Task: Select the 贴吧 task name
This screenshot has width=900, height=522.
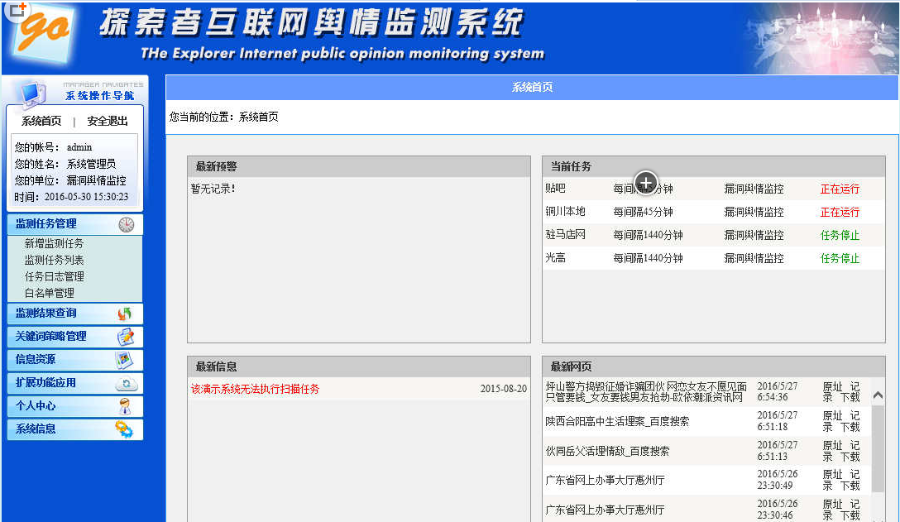Action: click(x=555, y=188)
